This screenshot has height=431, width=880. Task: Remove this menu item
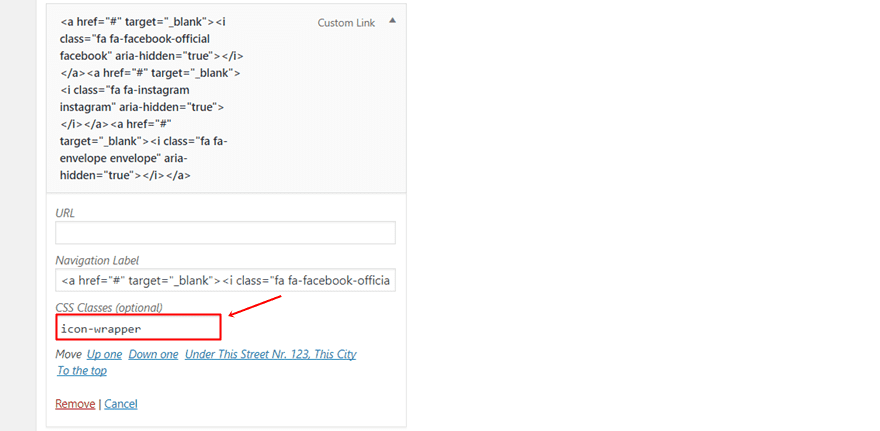[75, 404]
